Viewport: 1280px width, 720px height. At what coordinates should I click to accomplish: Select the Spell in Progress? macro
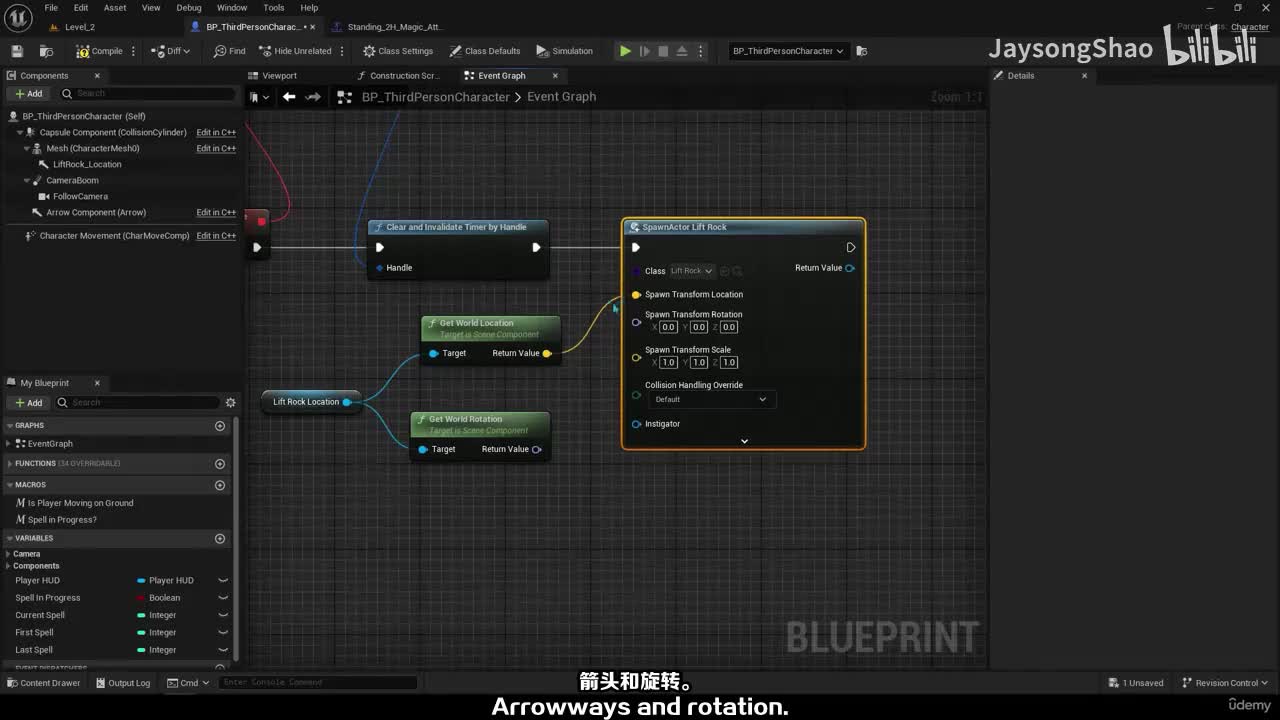62,520
